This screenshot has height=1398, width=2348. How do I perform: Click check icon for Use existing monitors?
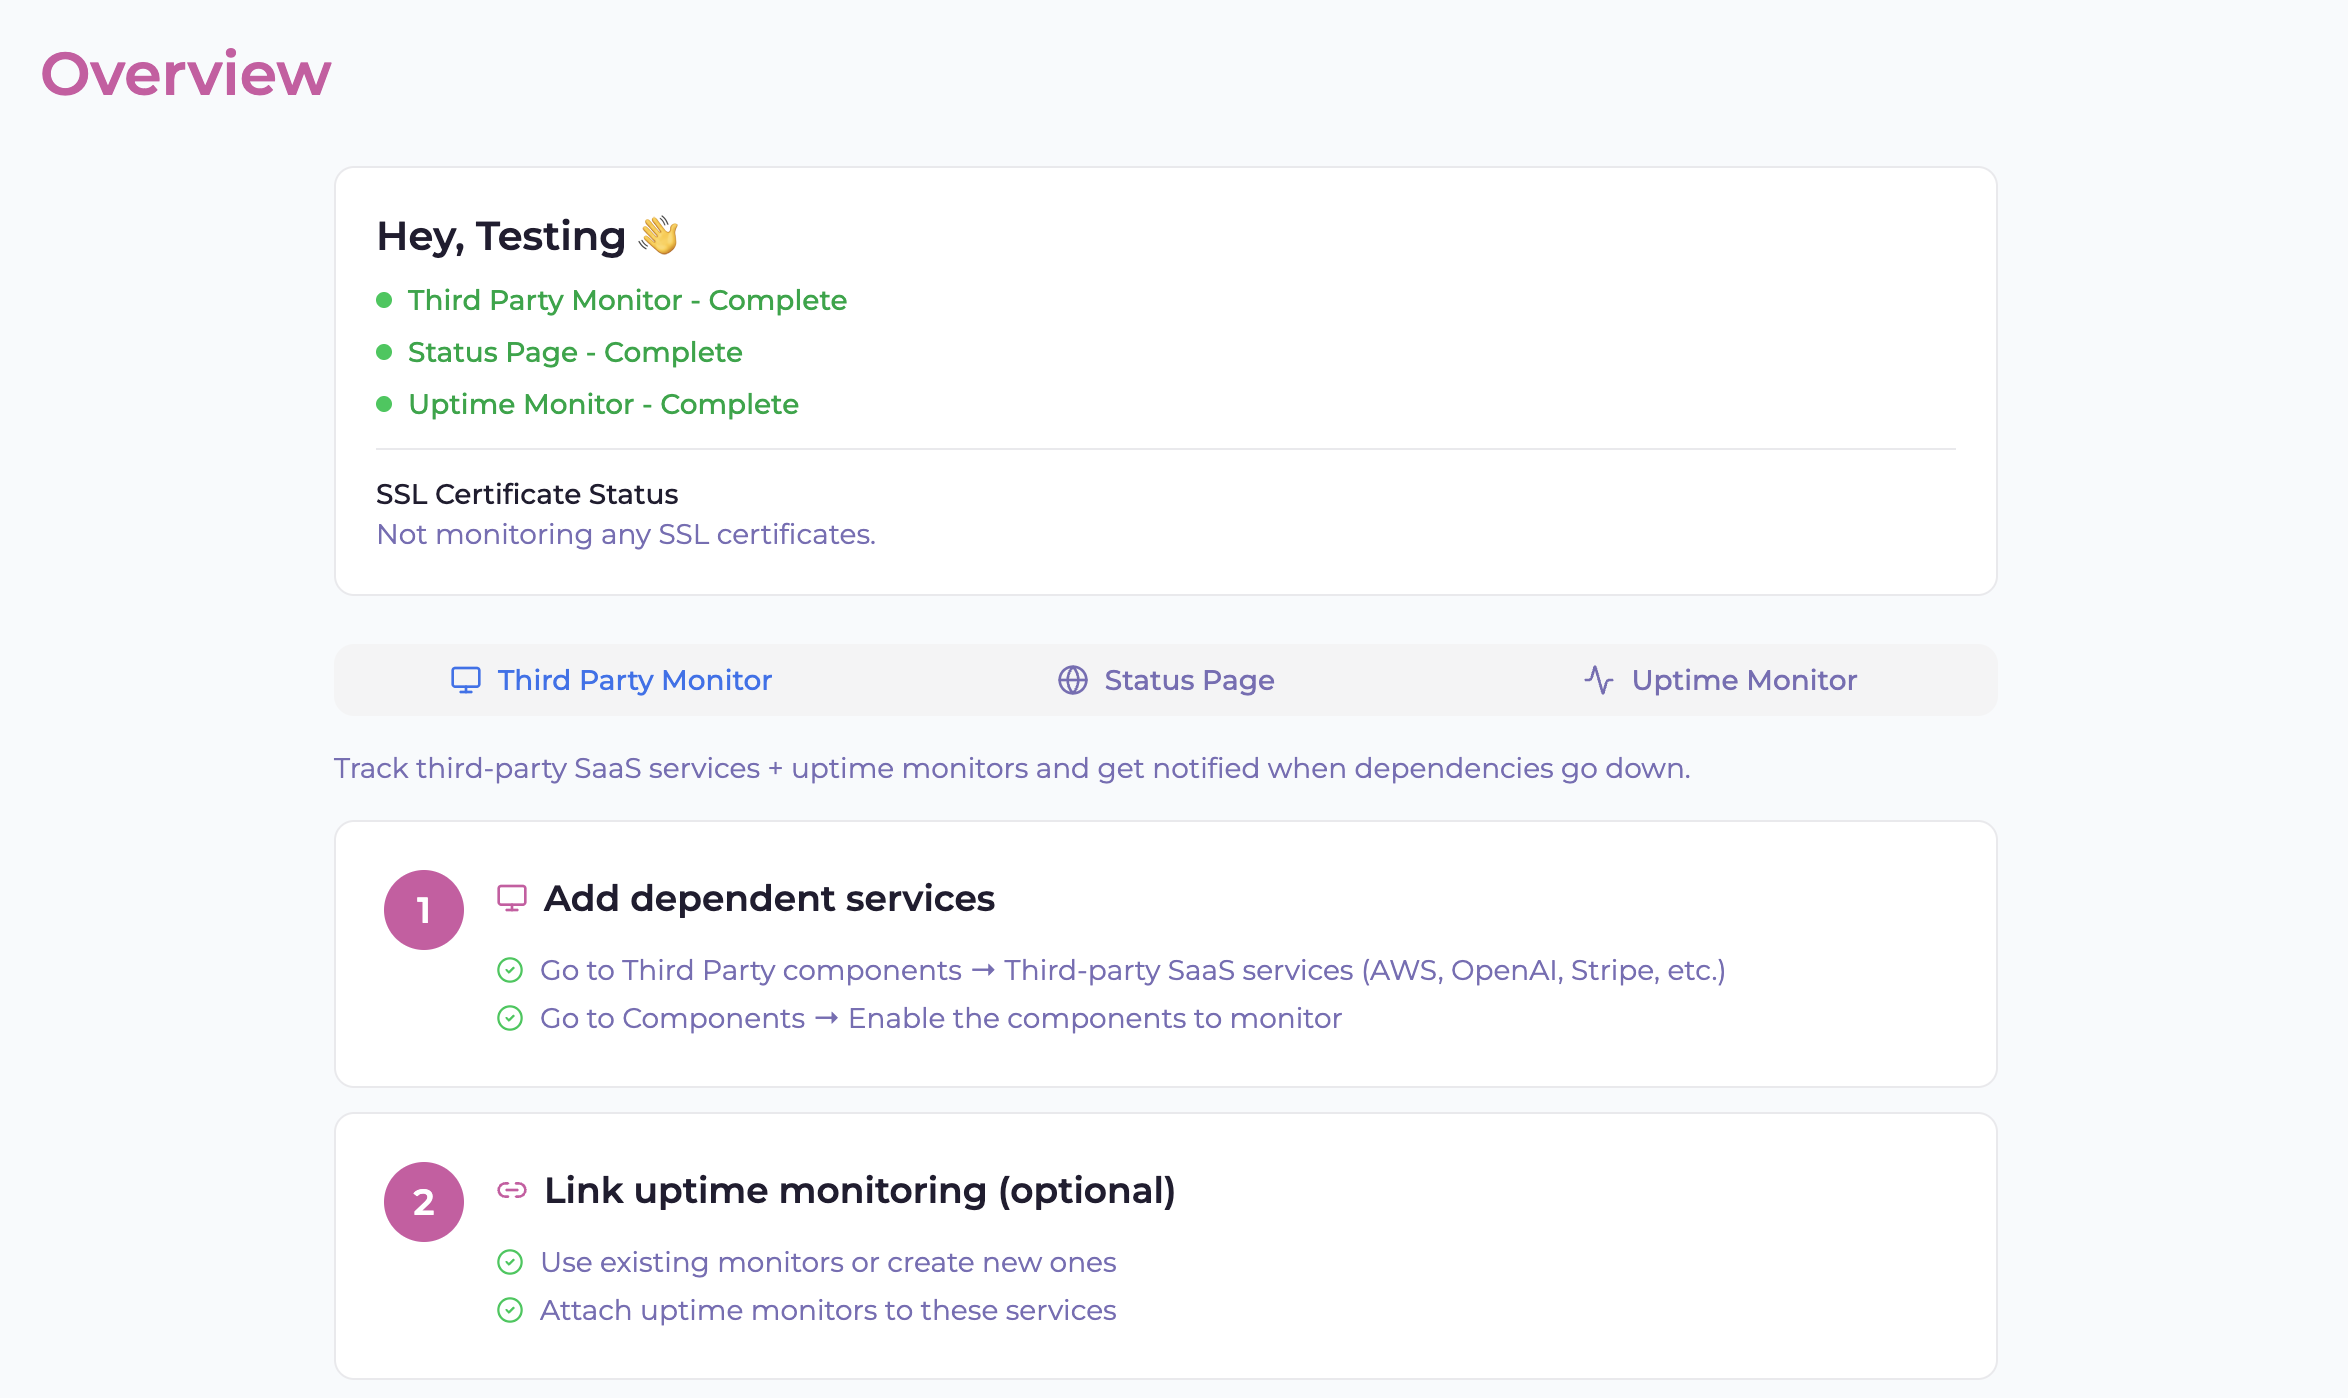point(510,1262)
